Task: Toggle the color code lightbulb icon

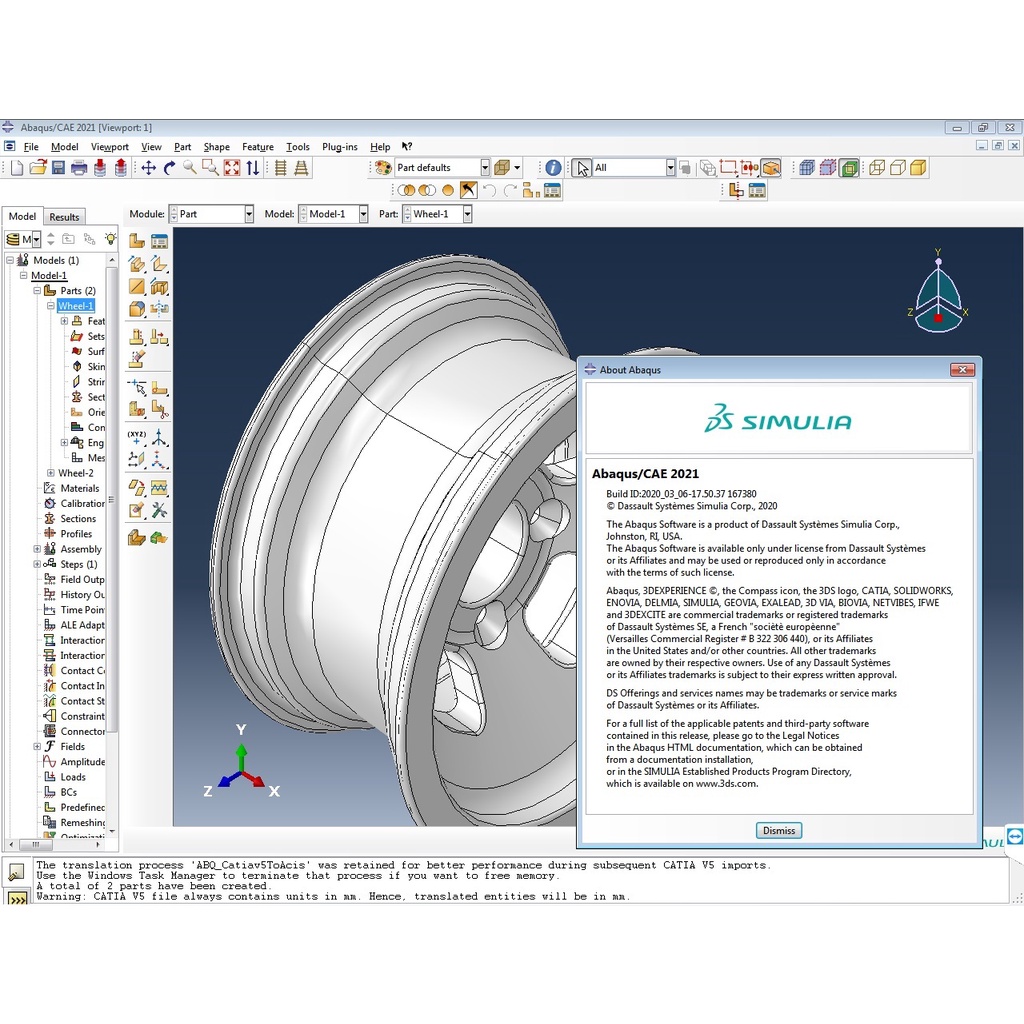Action: click(x=111, y=239)
